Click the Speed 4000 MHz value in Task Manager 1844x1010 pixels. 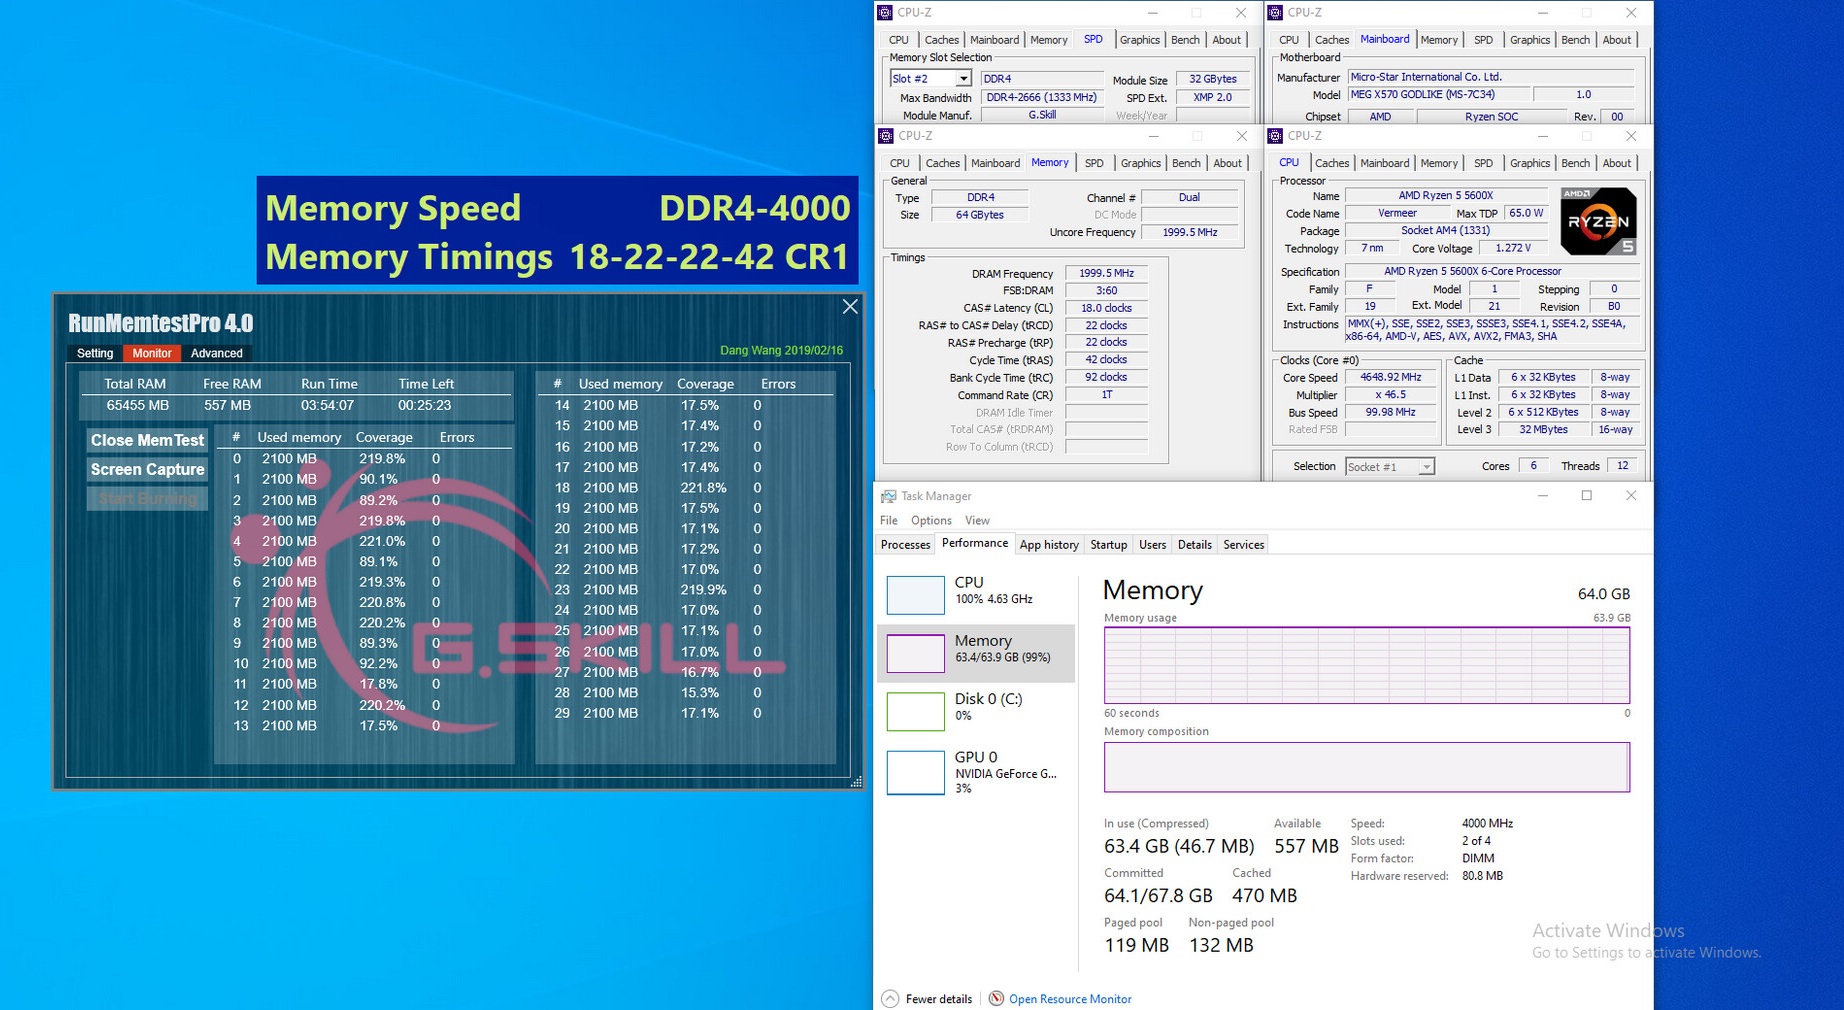click(1487, 824)
